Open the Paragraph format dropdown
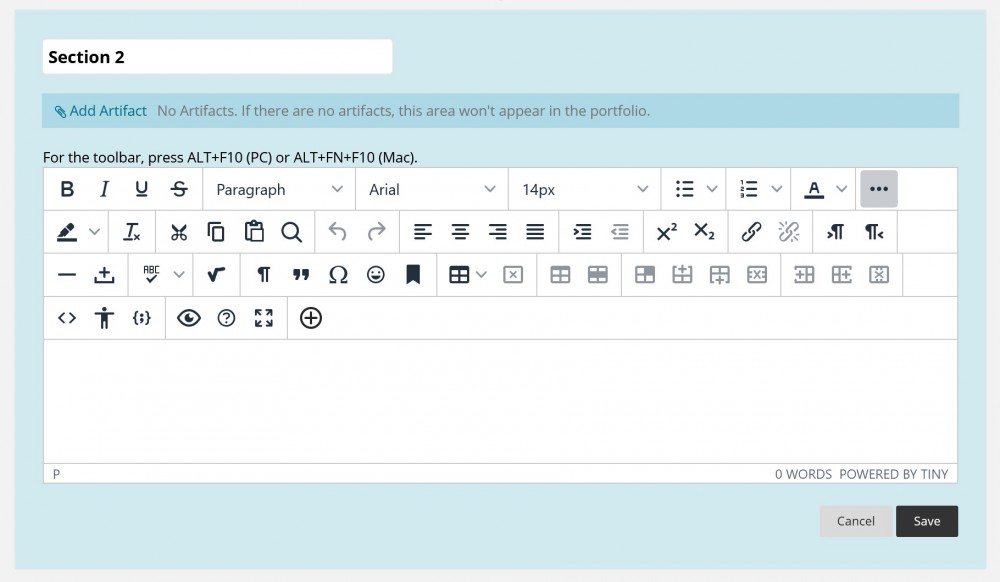Screen dimensions: 1000x582 [279, 189]
